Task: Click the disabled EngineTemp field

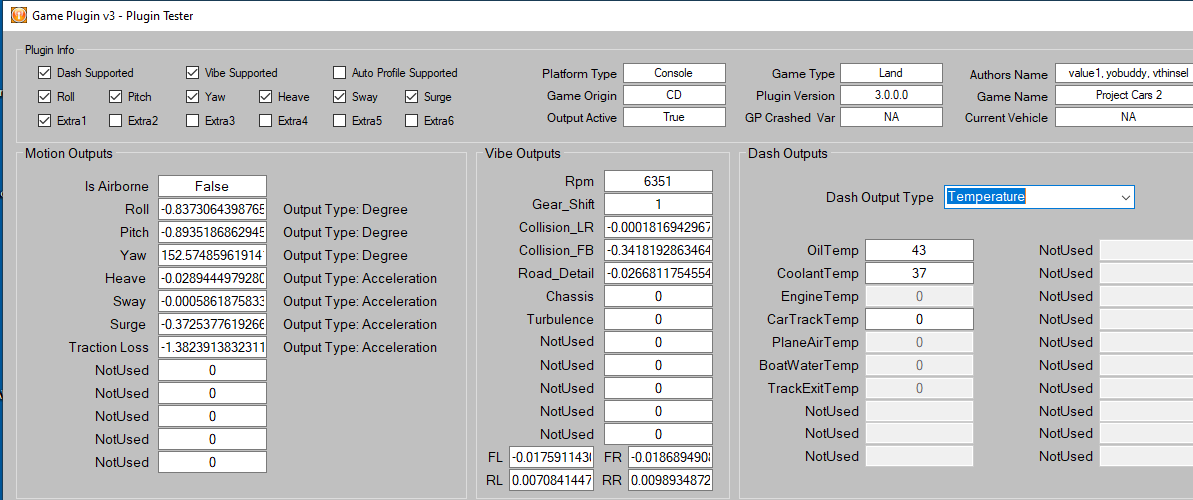Action: coord(919,296)
